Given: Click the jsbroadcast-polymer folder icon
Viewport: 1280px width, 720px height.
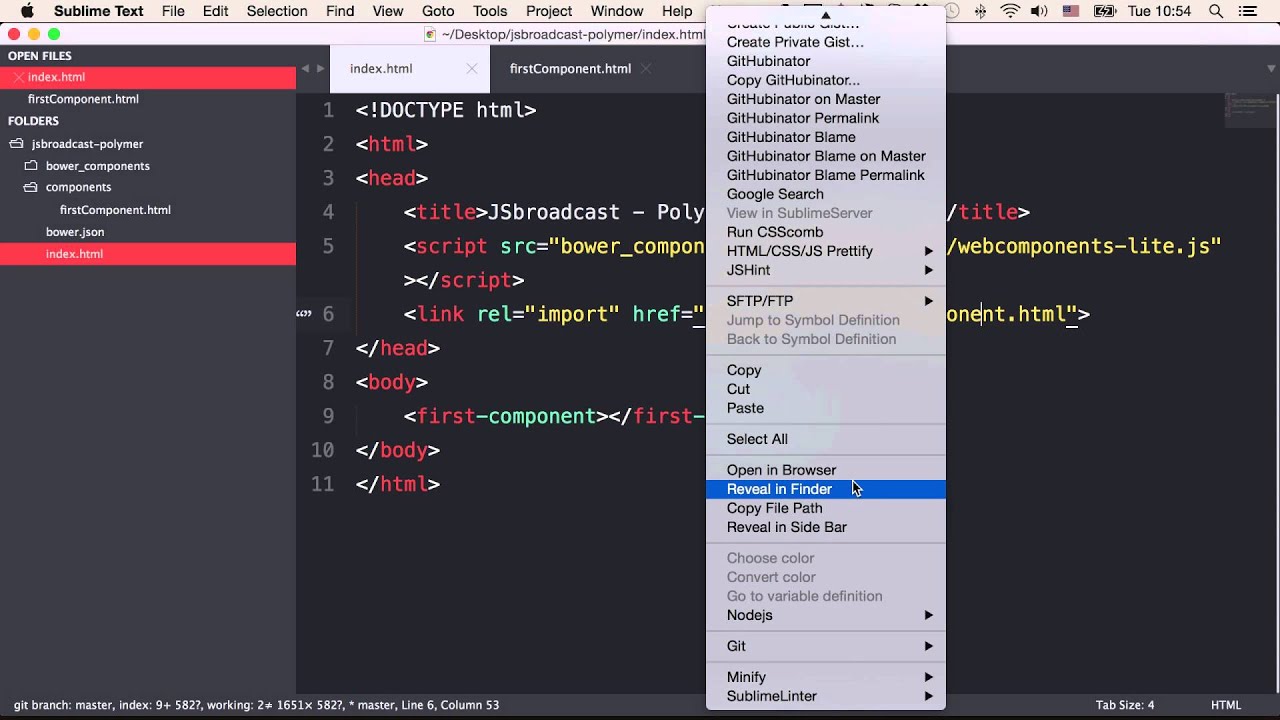Looking at the screenshot, I should [x=16, y=144].
